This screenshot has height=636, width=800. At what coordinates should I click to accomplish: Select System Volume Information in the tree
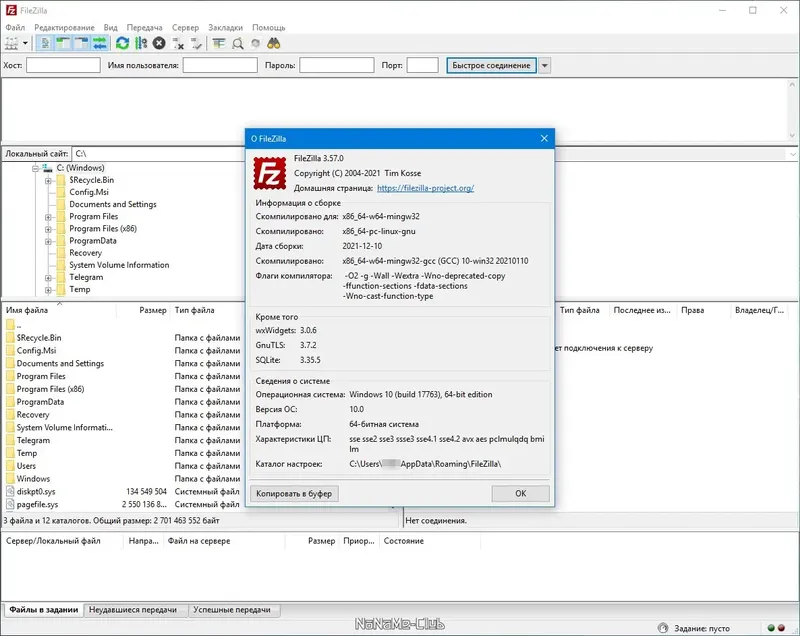tap(119, 265)
